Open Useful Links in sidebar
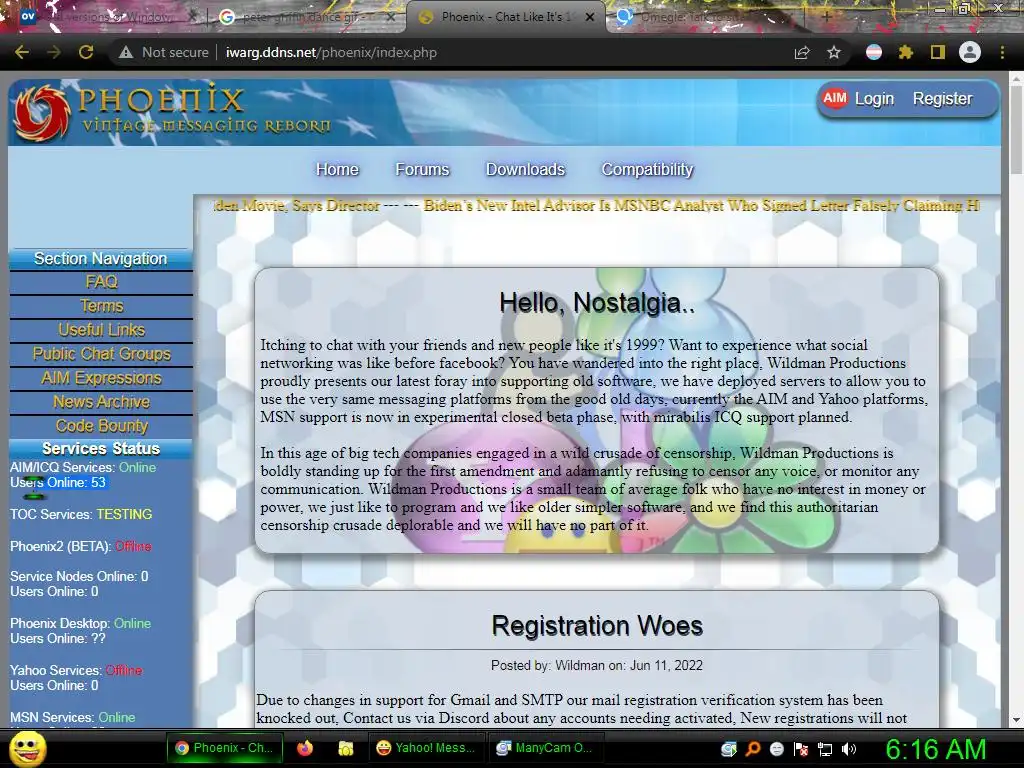The height and width of the screenshot is (768, 1024). [x=101, y=330]
